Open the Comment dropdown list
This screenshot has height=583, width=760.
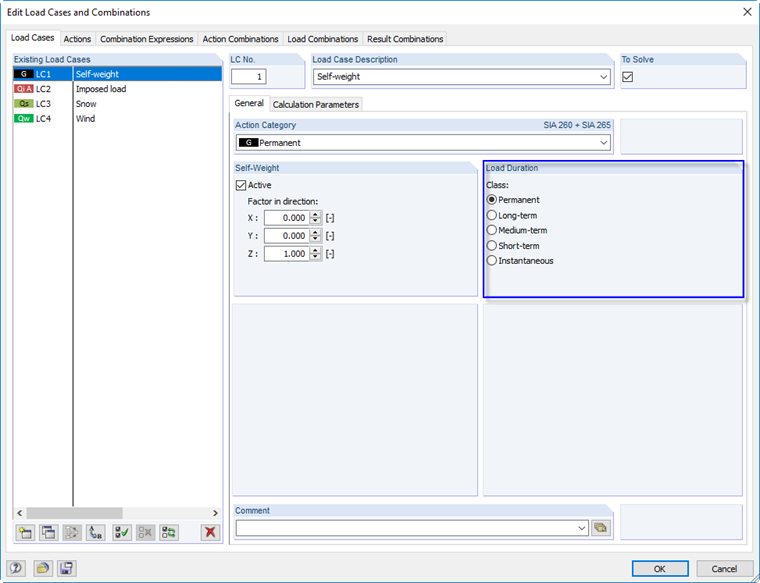[x=582, y=528]
